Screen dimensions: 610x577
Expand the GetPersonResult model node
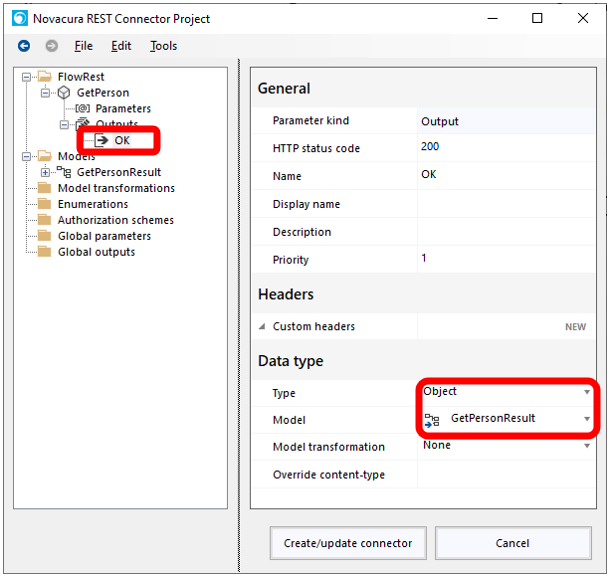(46, 172)
